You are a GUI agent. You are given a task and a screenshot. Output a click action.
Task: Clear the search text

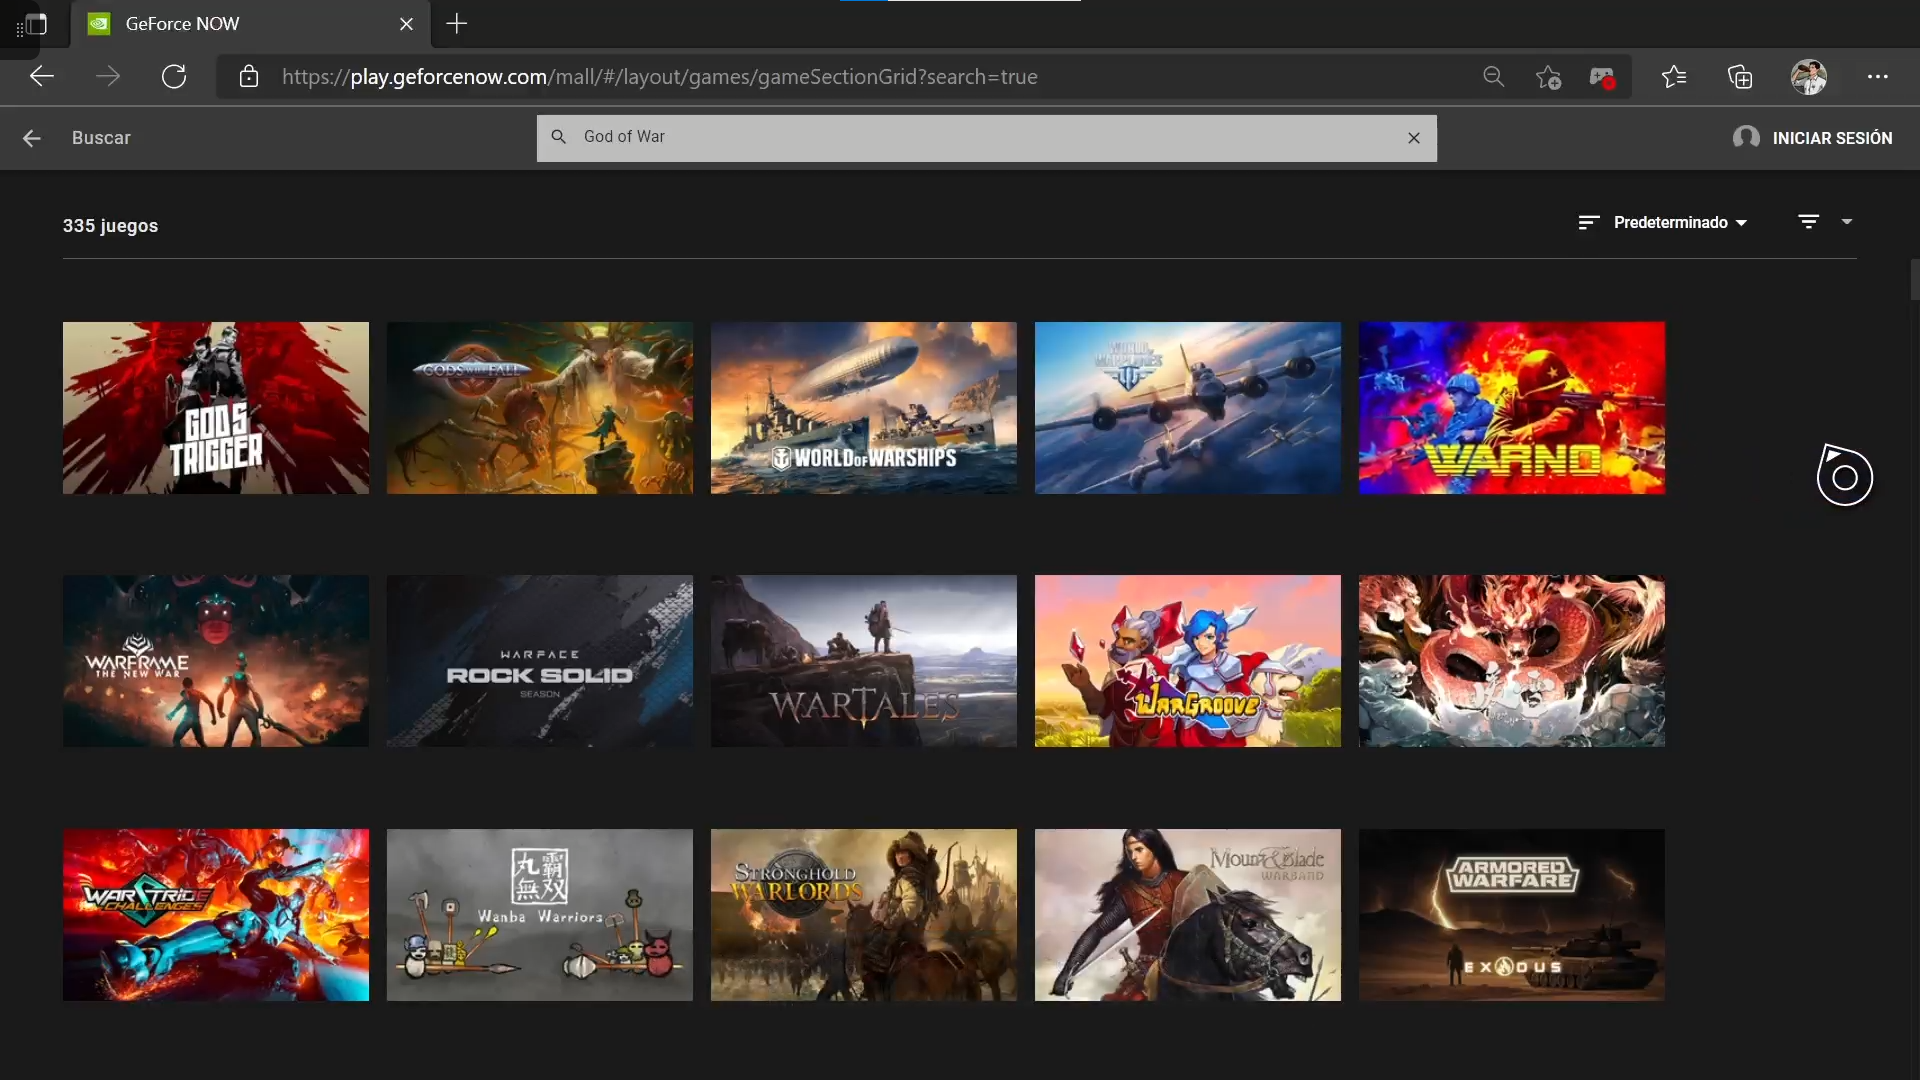coord(1414,138)
